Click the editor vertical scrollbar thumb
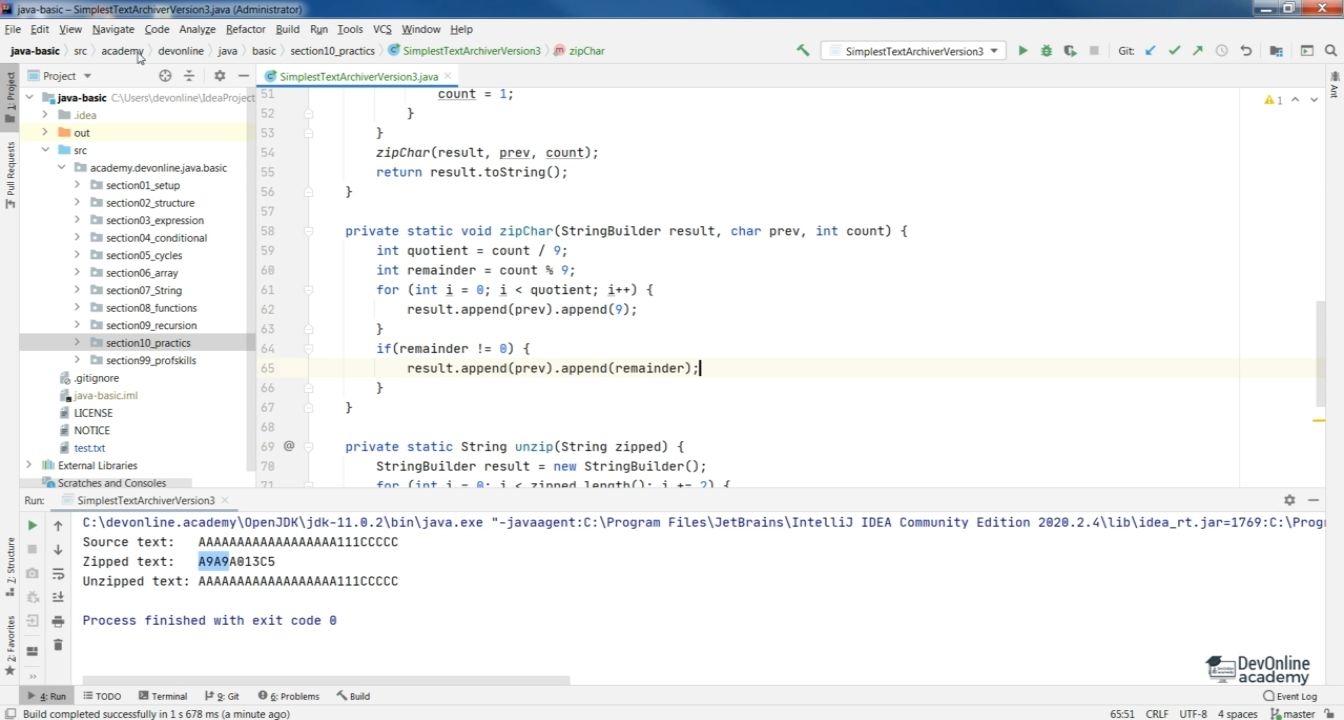The width and height of the screenshot is (1344, 720). 1321,355
